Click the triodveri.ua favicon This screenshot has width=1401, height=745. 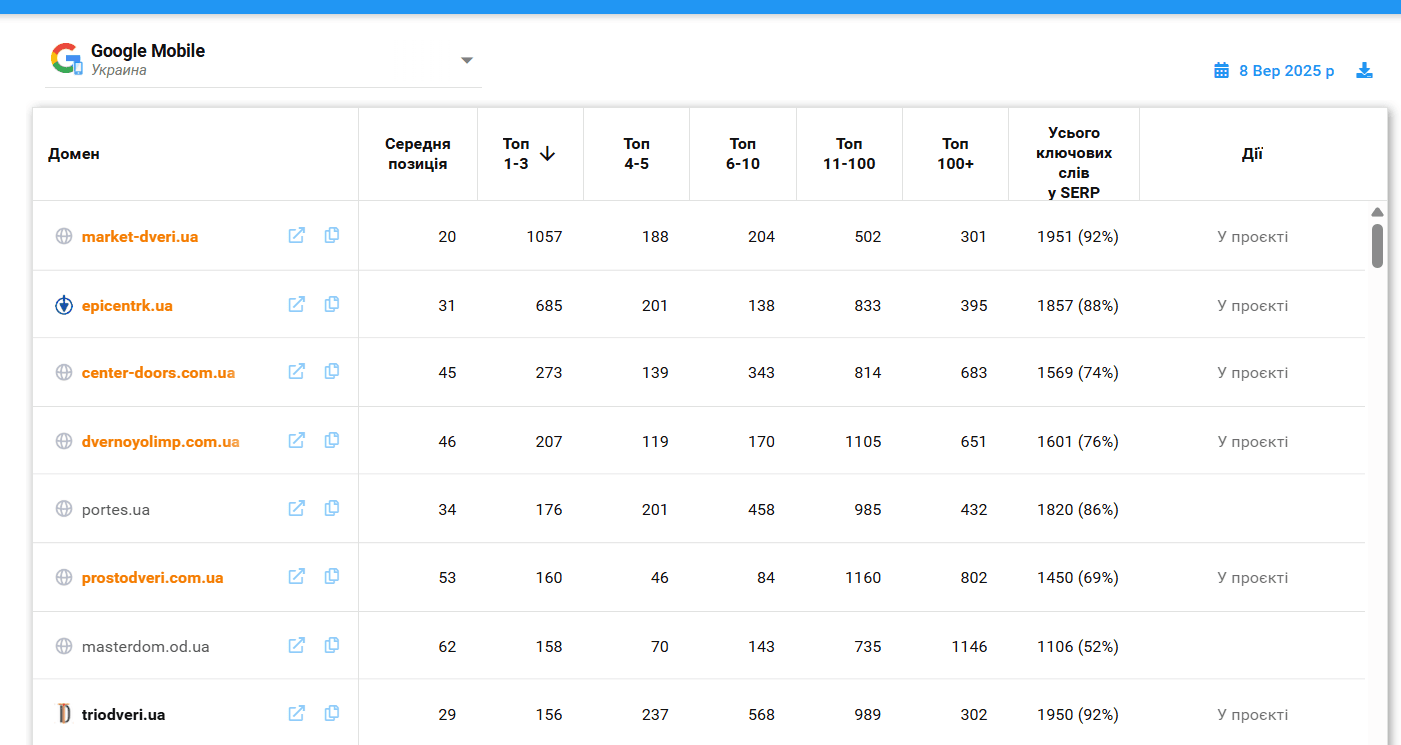click(x=64, y=714)
